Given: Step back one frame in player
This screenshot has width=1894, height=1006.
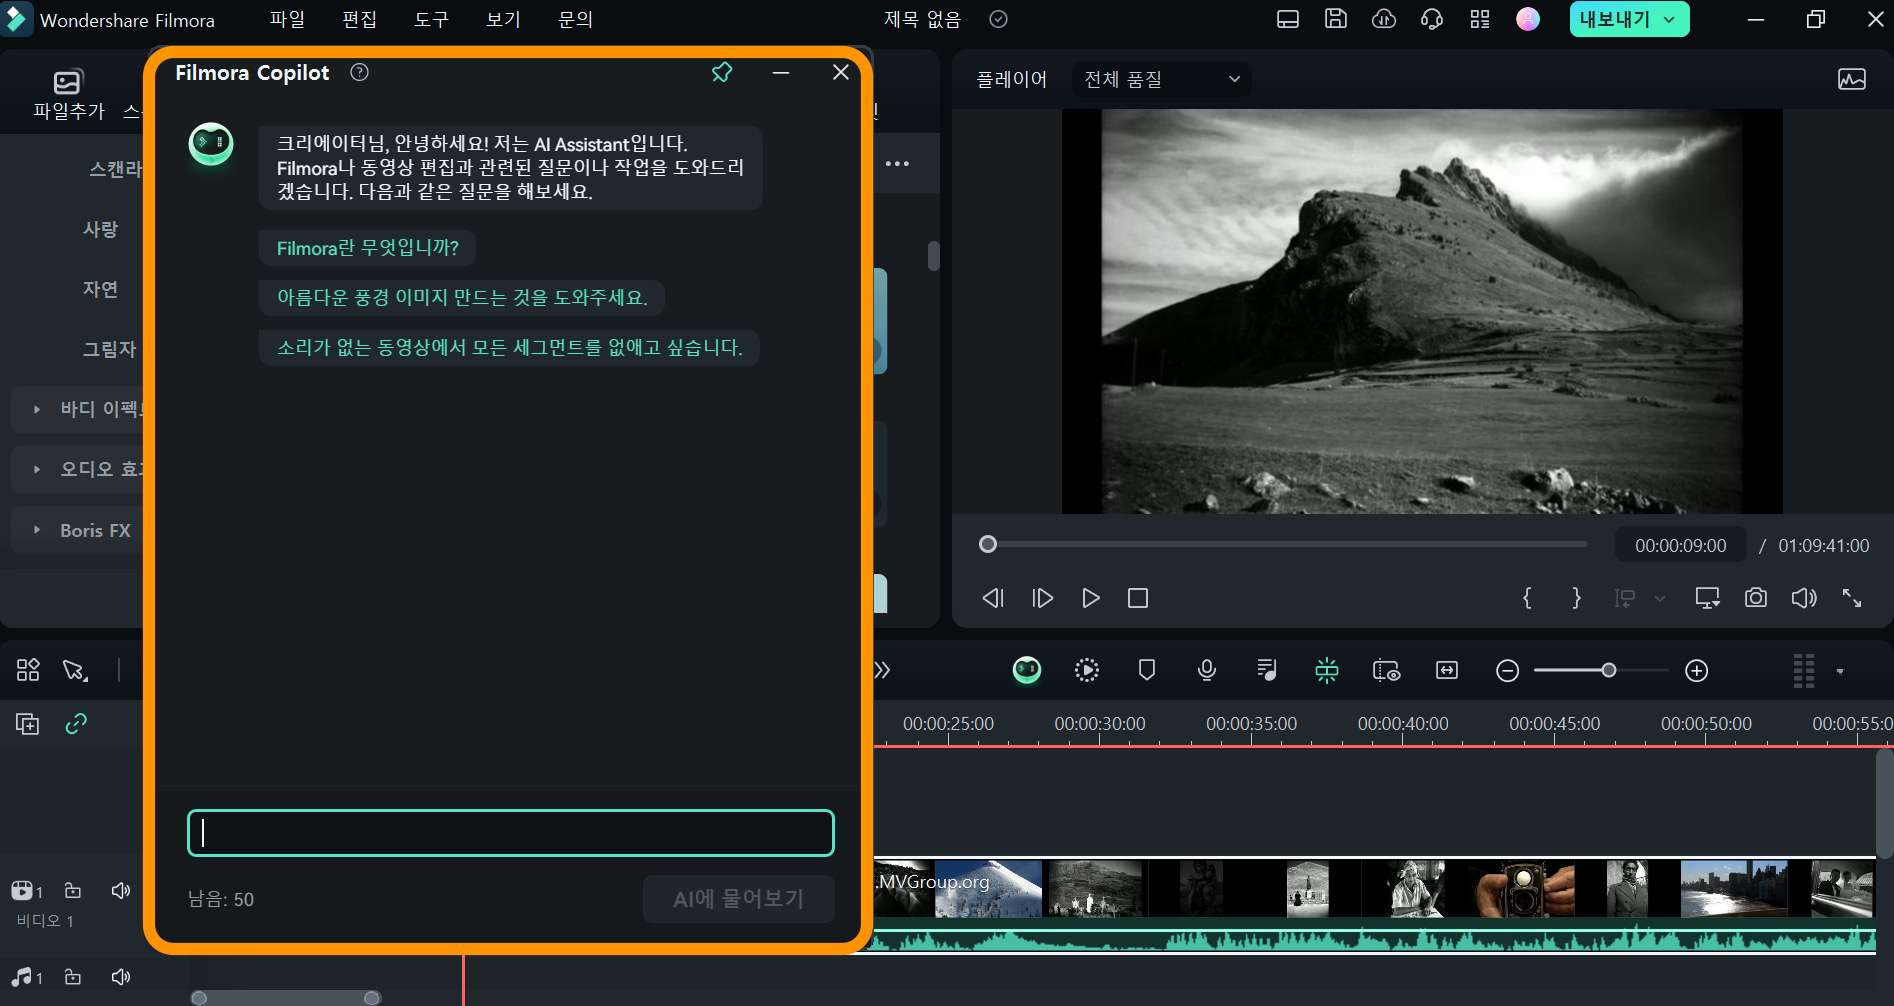Looking at the screenshot, I should [x=993, y=598].
